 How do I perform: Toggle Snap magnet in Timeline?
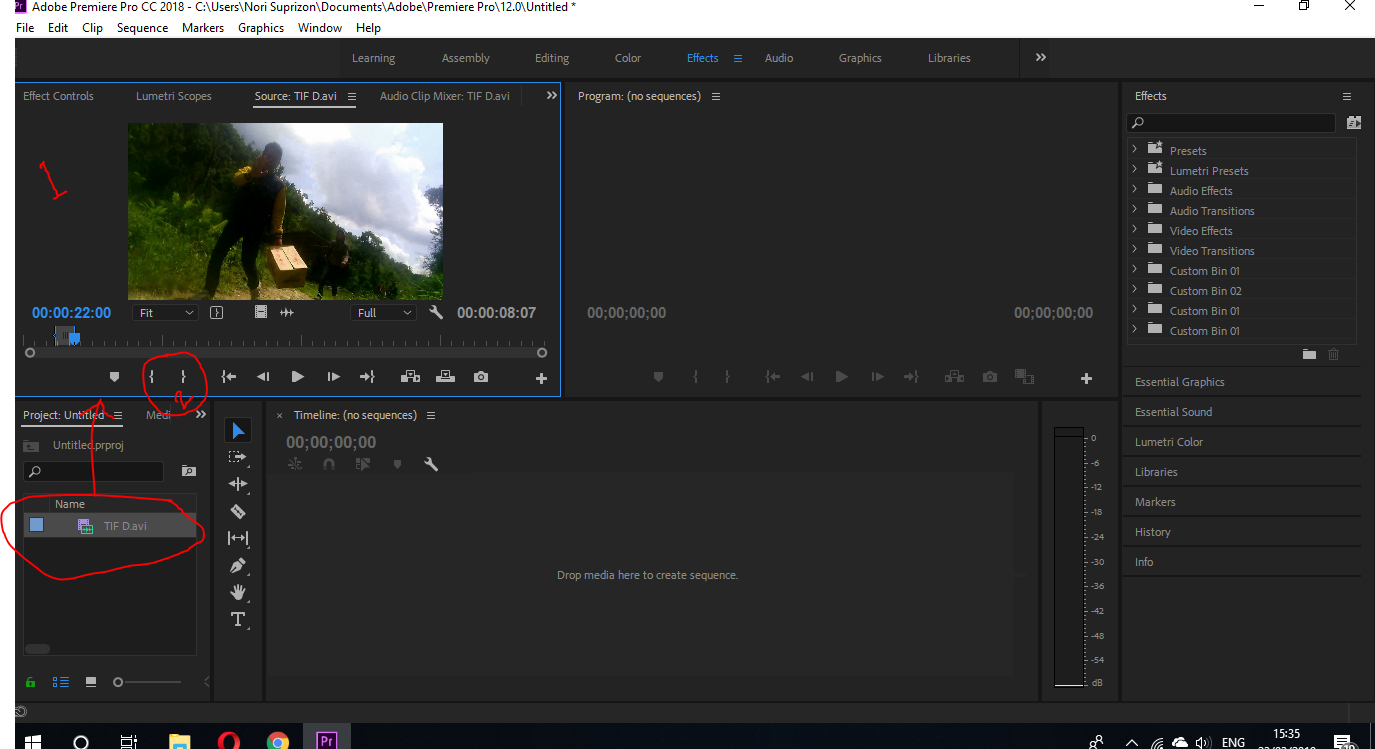(x=329, y=464)
